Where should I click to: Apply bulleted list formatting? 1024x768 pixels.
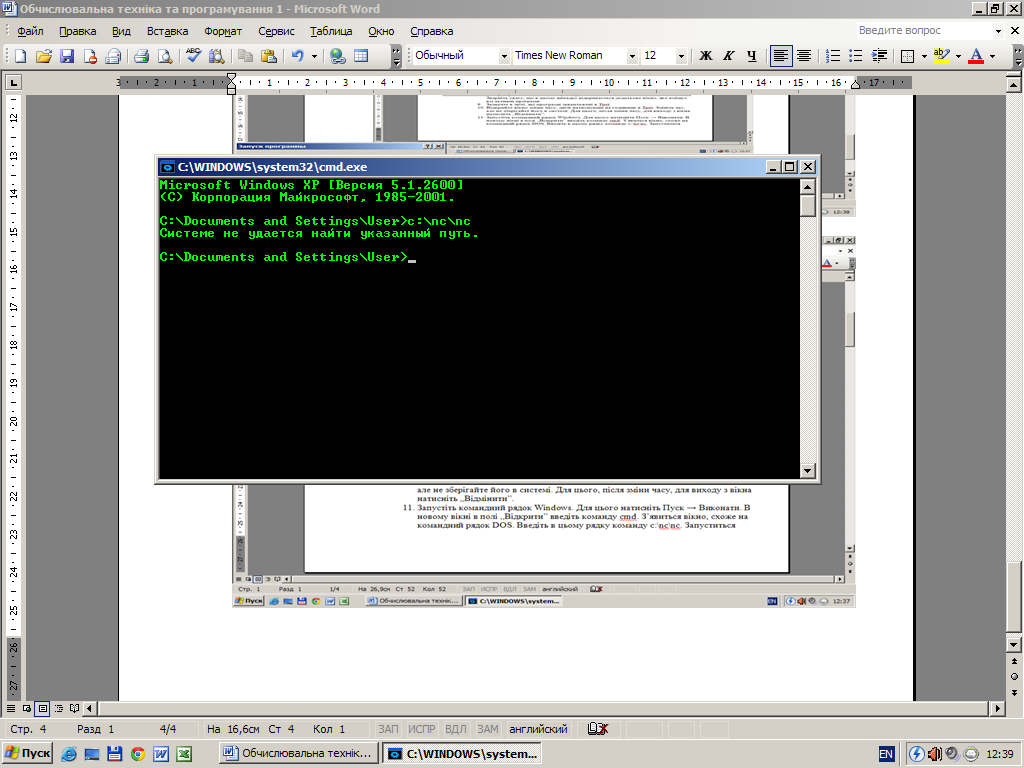(856, 56)
